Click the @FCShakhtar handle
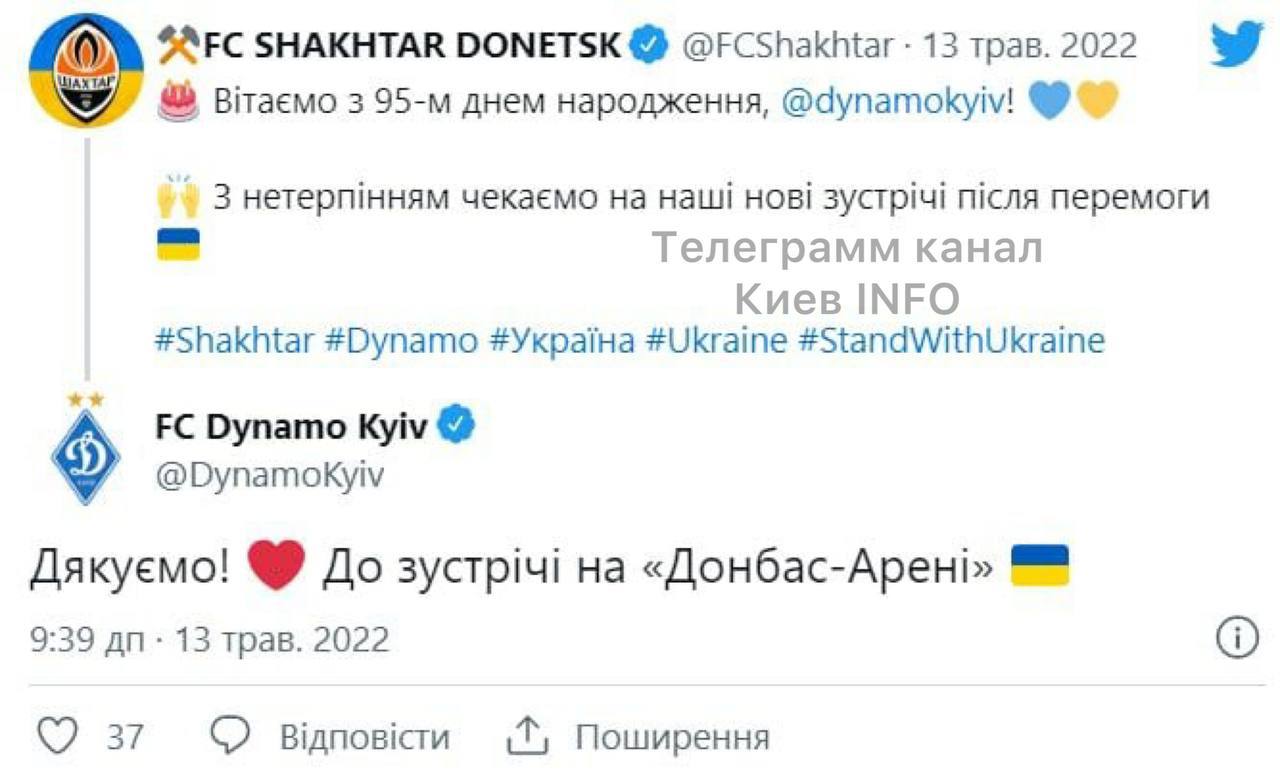This screenshot has height=776, width=1280. click(786, 46)
